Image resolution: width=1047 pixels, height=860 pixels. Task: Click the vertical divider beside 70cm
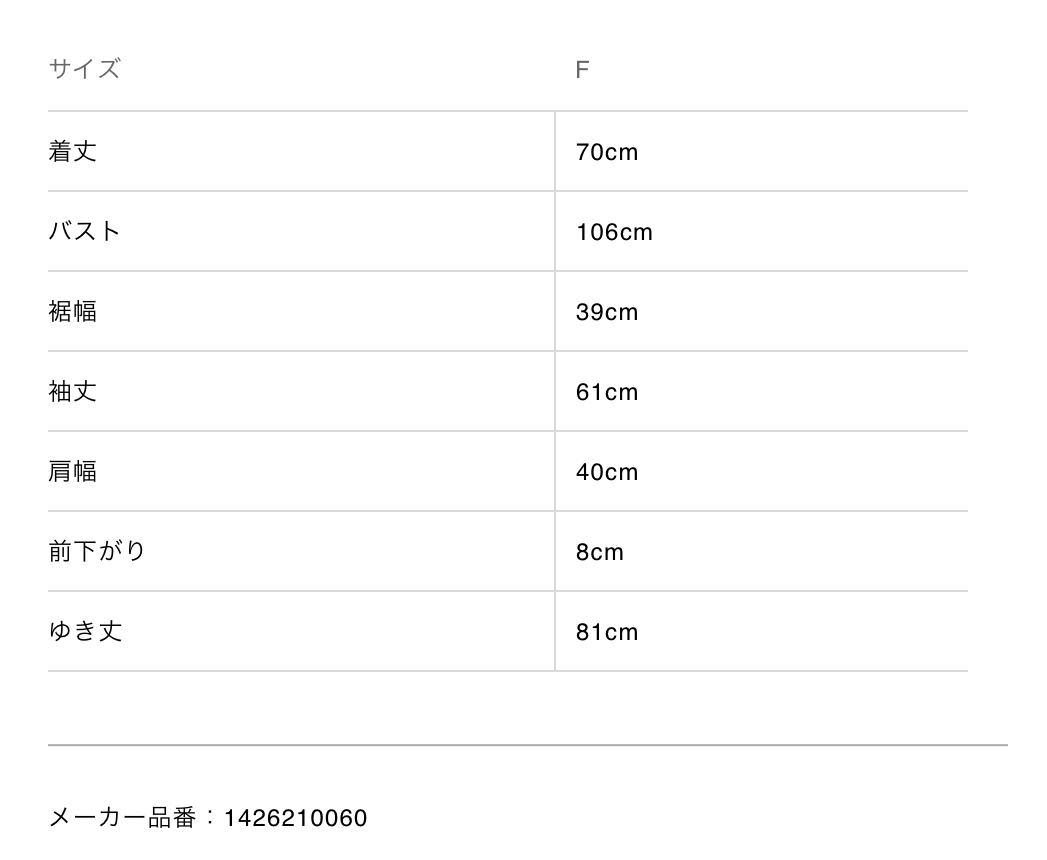pyautogui.click(x=555, y=151)
